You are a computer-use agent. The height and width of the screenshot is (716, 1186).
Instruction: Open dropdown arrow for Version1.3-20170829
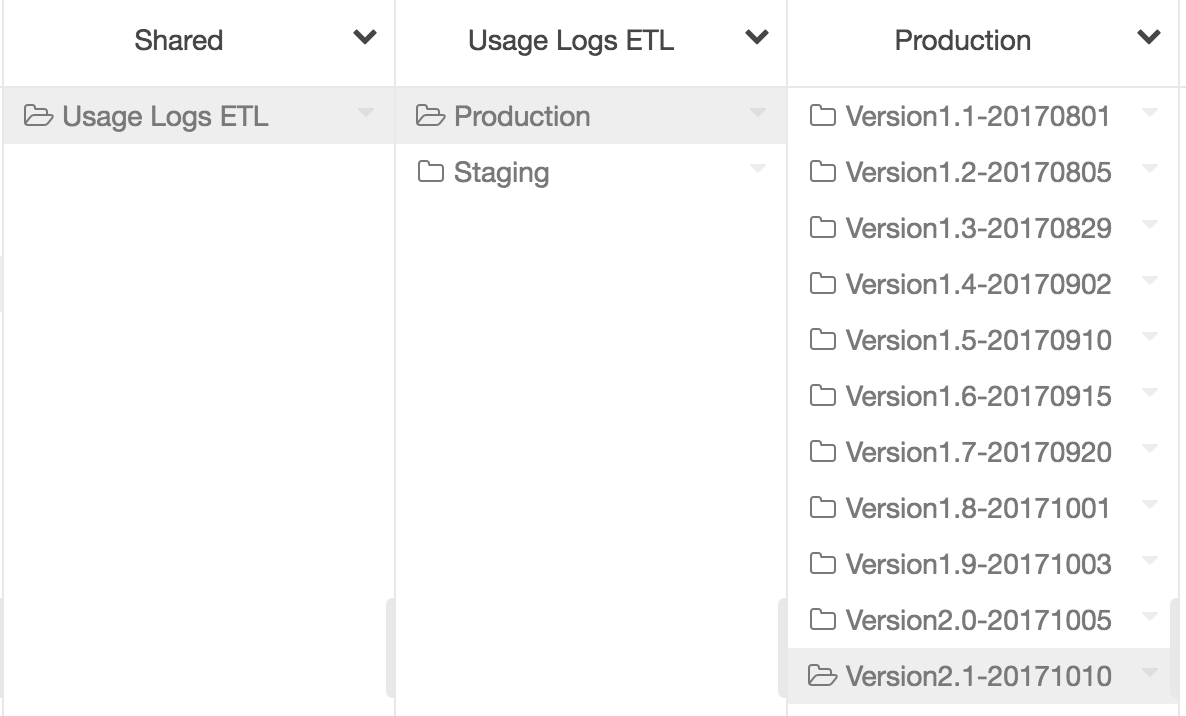[1150, 225]
